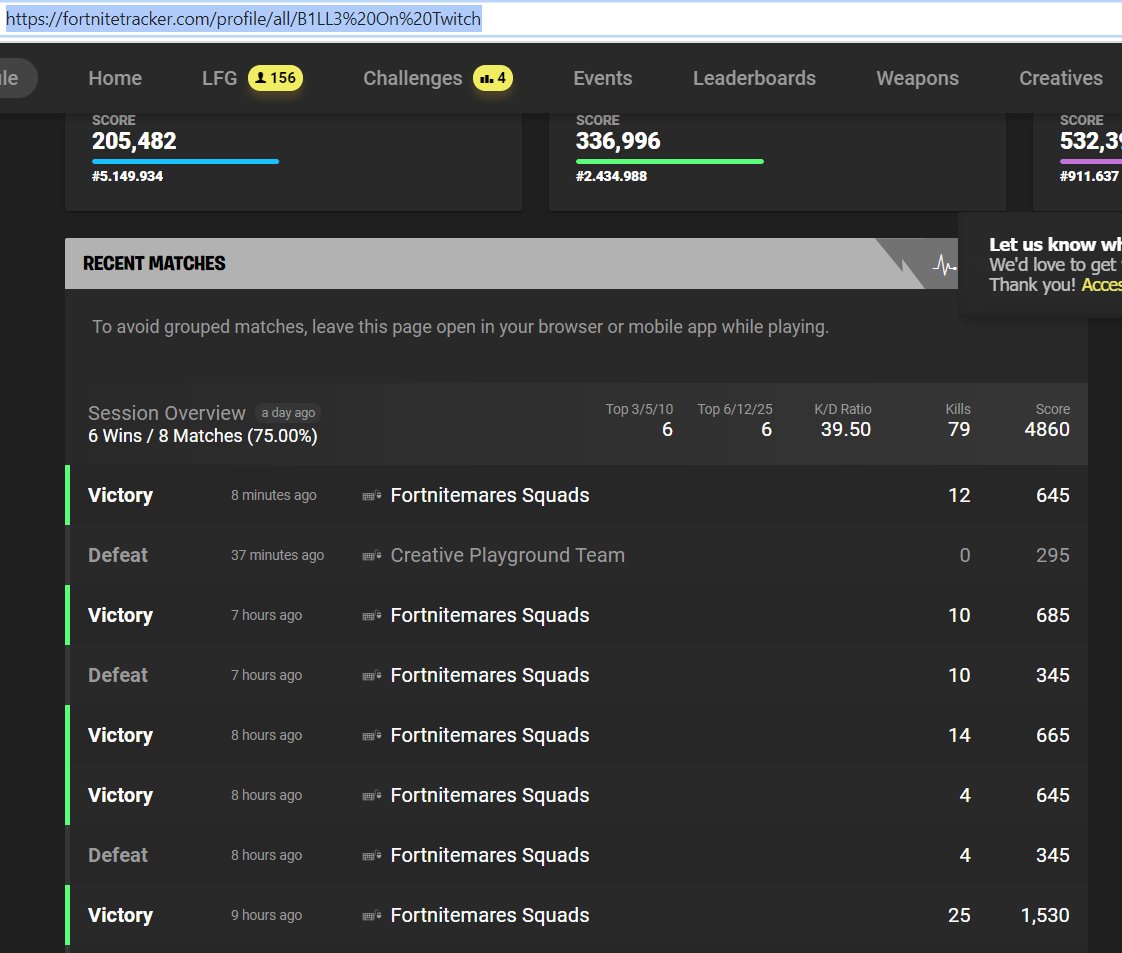Click the rank #2.434.988

(x=611, y=176)
